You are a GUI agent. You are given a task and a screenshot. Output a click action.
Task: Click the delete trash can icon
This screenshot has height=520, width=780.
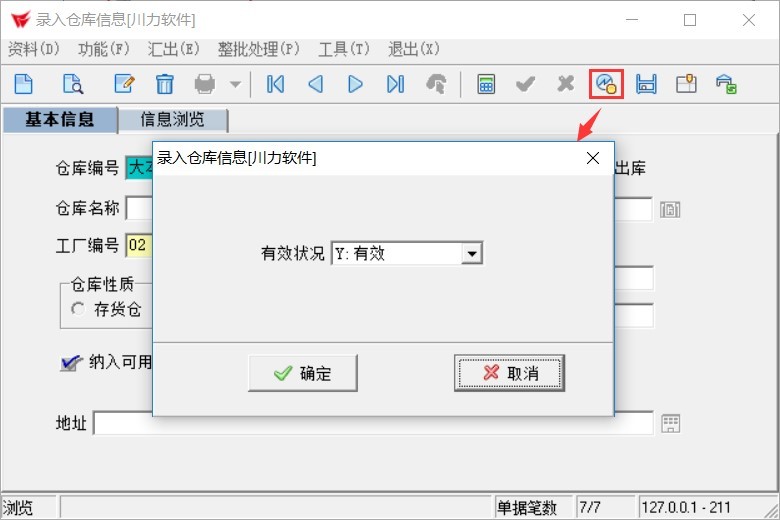[x=164, y=84]
